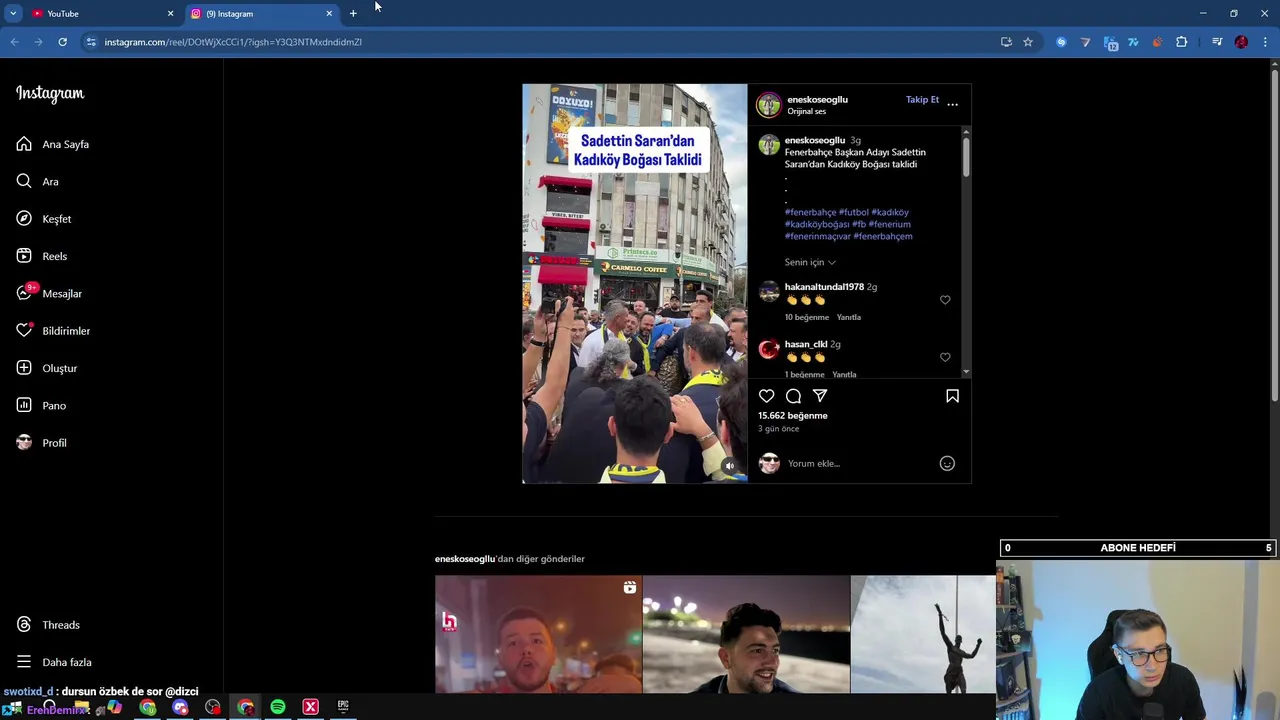1280x720 pixels.
Task: Save reel with bookmark icon
Action: coord(952,396)
